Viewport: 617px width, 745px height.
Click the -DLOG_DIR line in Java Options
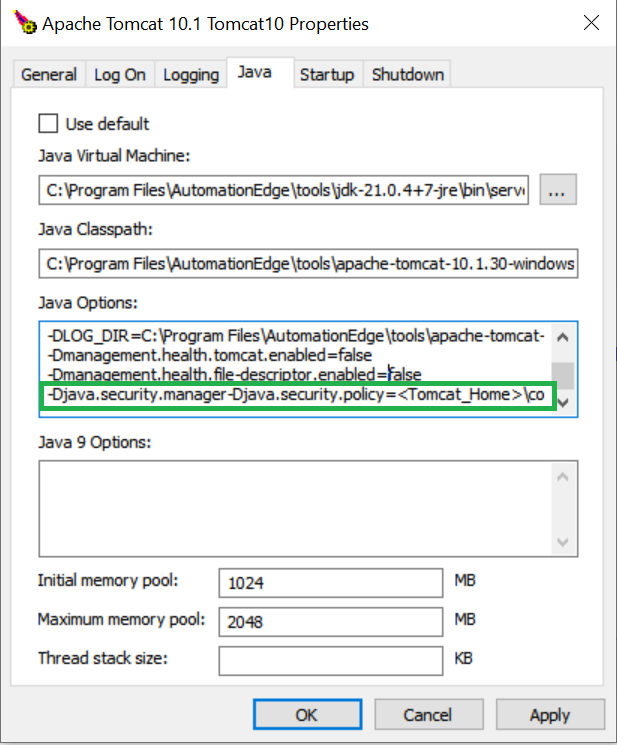pyautogui.click(x=295, y=336)
